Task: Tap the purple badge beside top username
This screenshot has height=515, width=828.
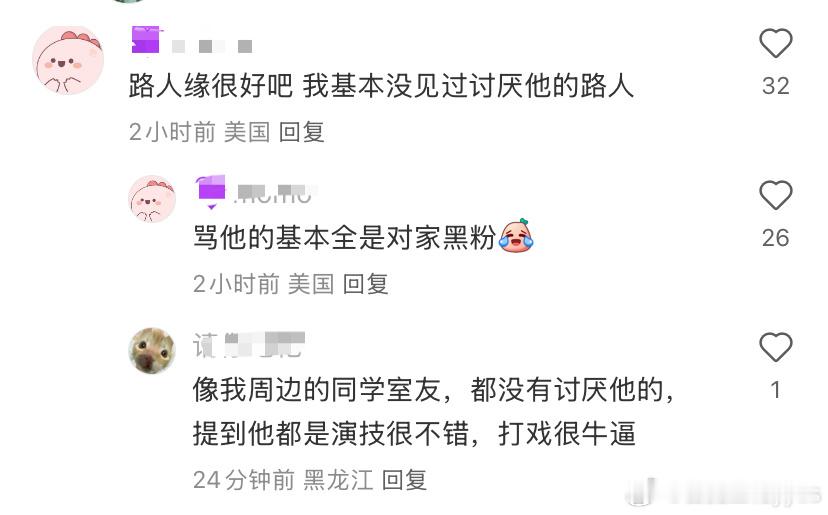Action: 146,40
